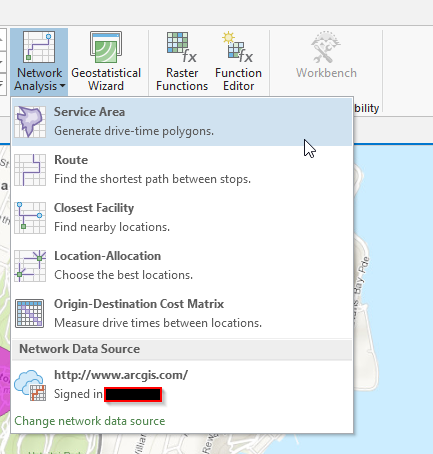Click the Workbench tool icon

pyautogui.click(x=326, y=47)
